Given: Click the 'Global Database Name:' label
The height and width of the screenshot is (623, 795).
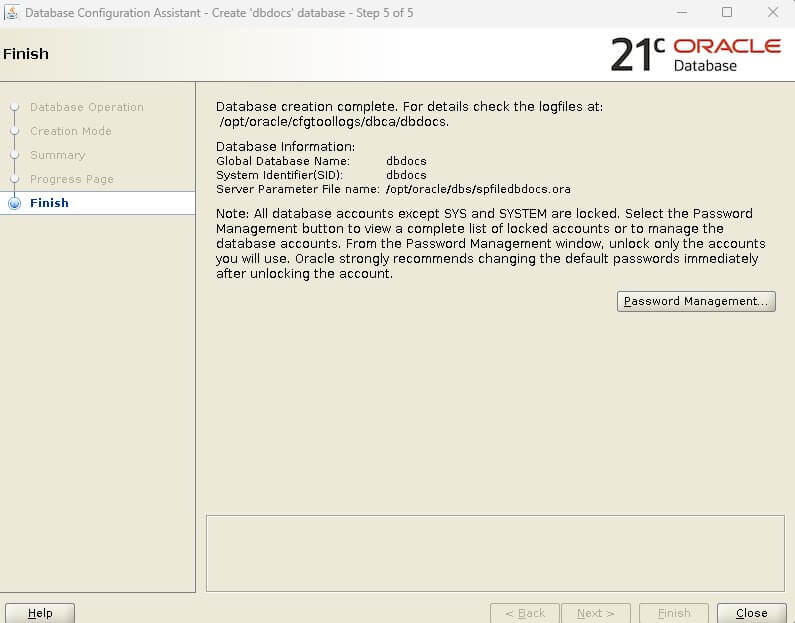Looking at the screenshot, I should point(283,161).
